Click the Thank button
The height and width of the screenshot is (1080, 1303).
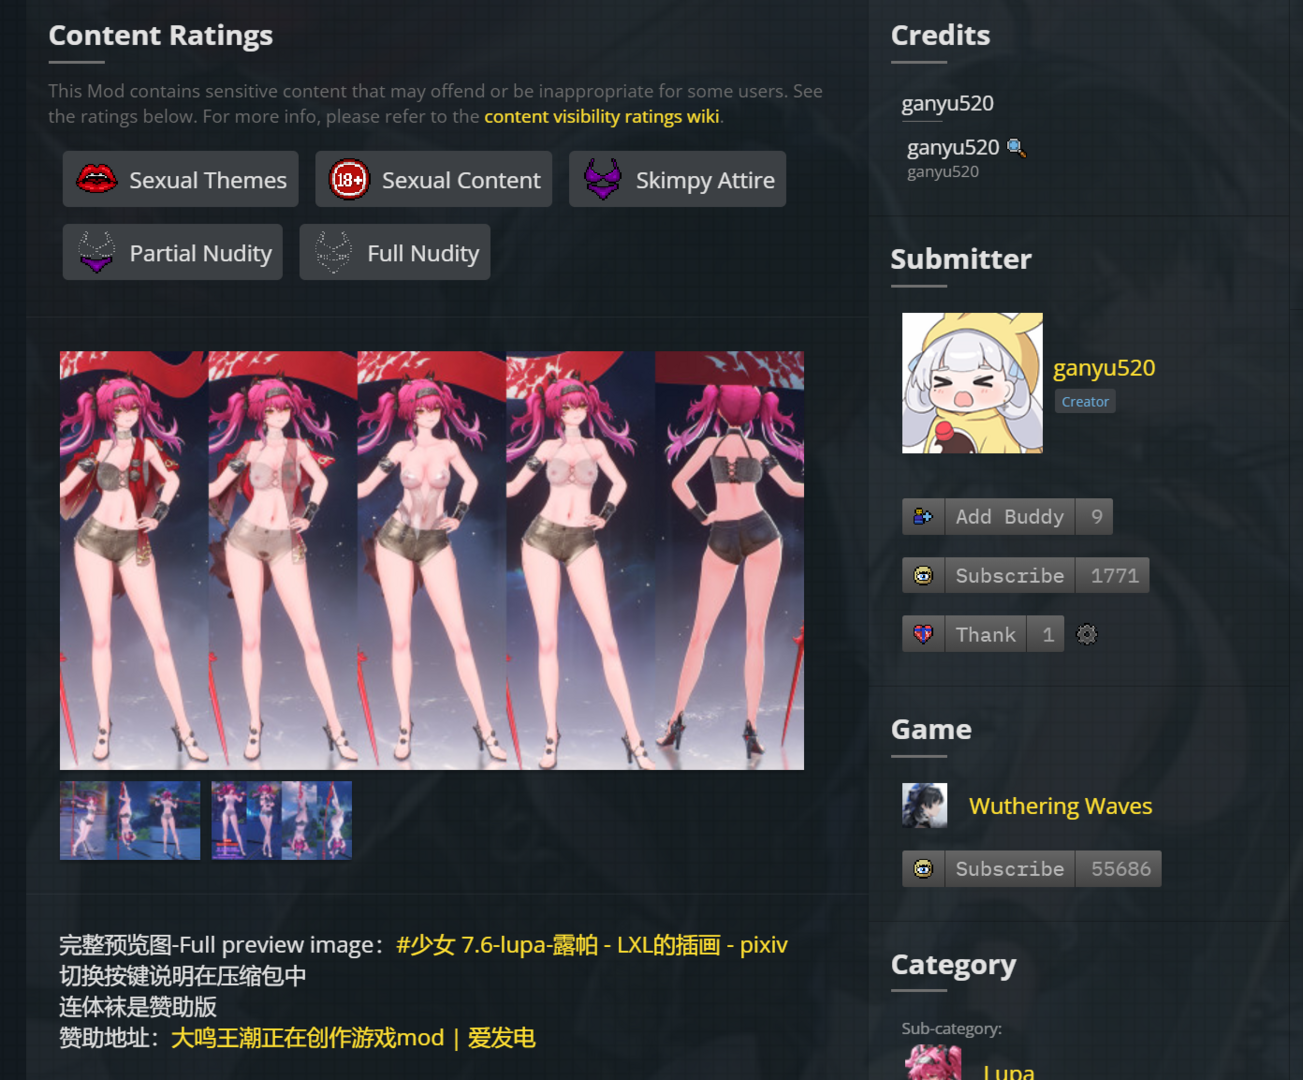[983, 635]
